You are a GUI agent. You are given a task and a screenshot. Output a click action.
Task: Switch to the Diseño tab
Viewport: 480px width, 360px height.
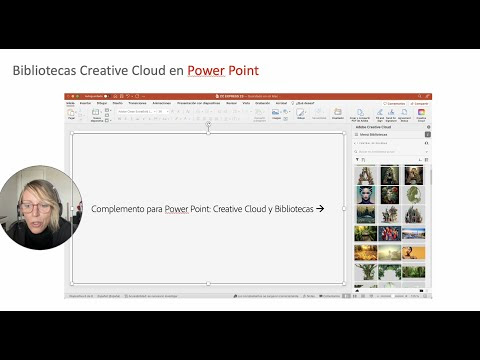(x=118, y=103)
